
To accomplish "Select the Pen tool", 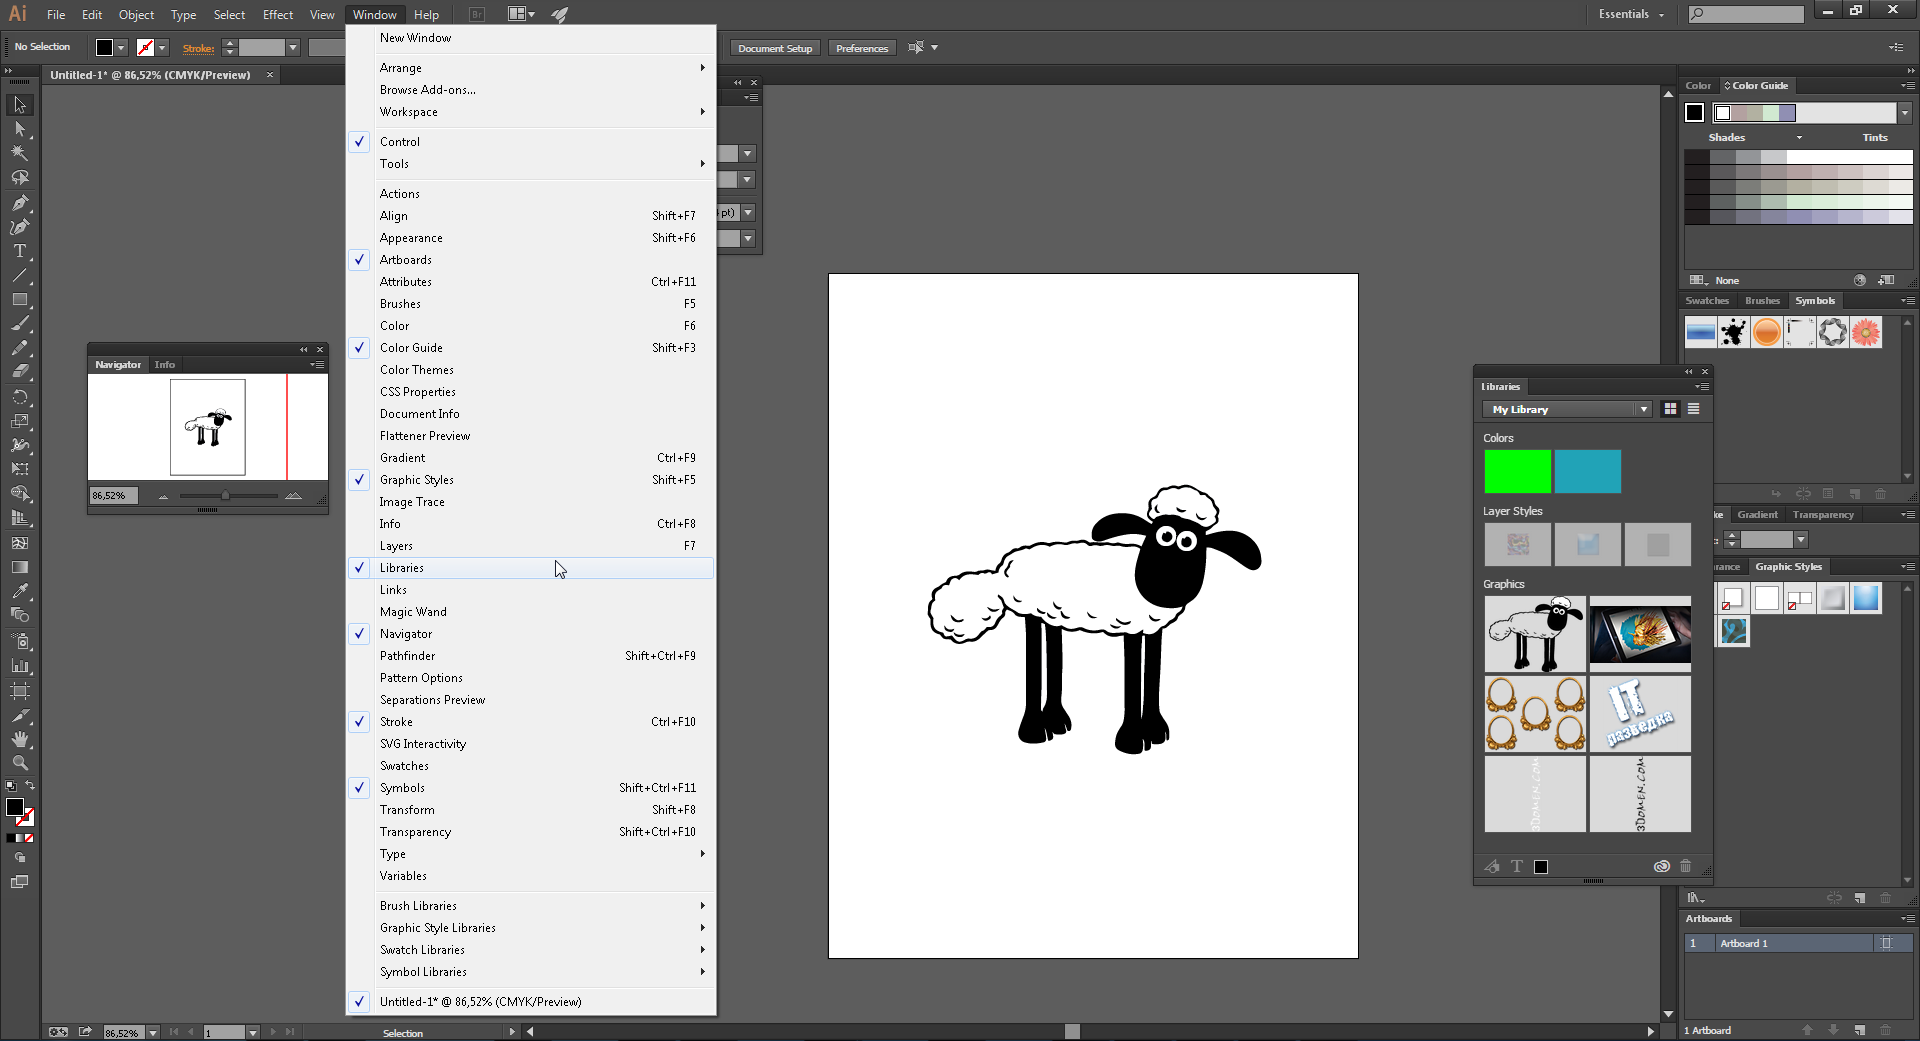I will tap(19, 202).
